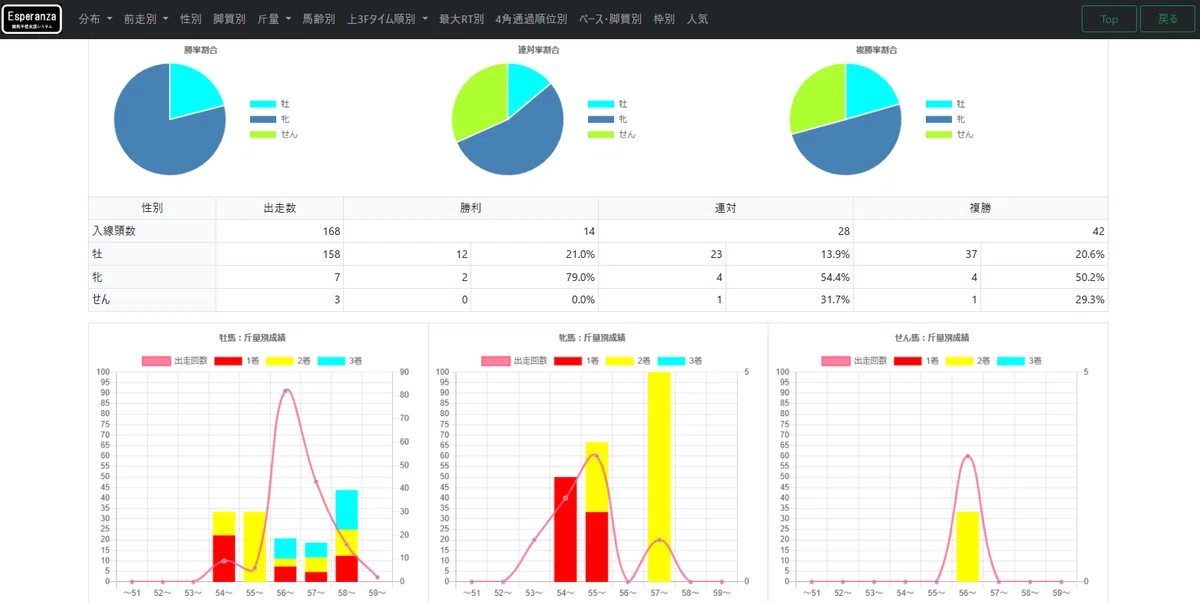Toggle 牝 legend in 連対率割合 pie chart

608,119
